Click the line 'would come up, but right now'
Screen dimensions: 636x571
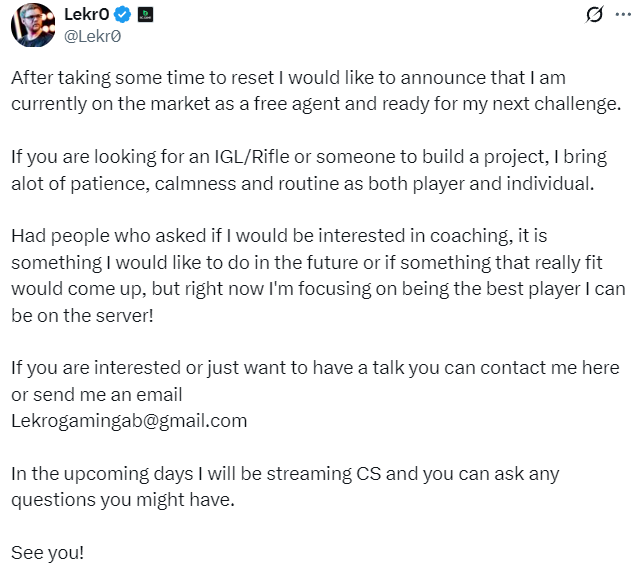318,289
